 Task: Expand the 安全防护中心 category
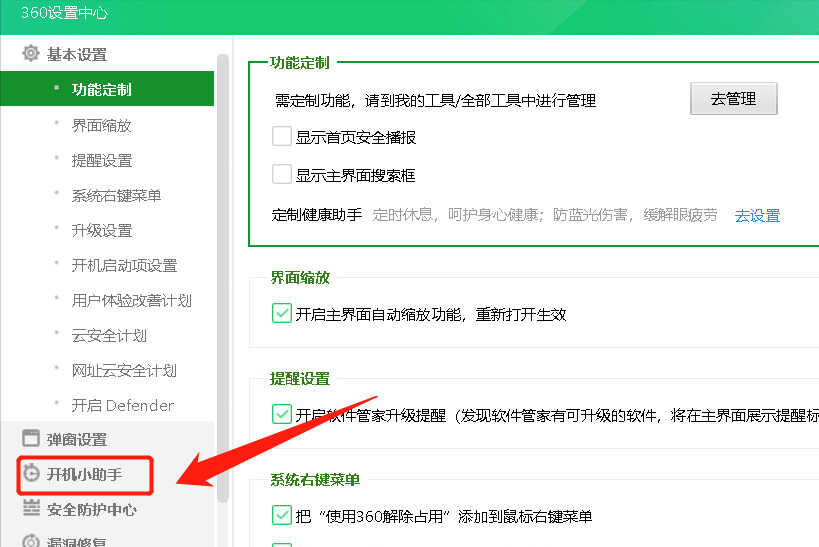(92, 509)
